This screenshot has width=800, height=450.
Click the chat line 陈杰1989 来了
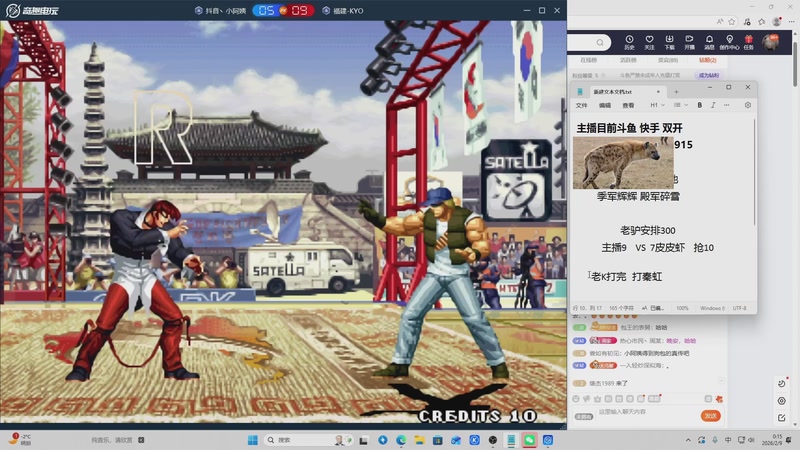609,383
